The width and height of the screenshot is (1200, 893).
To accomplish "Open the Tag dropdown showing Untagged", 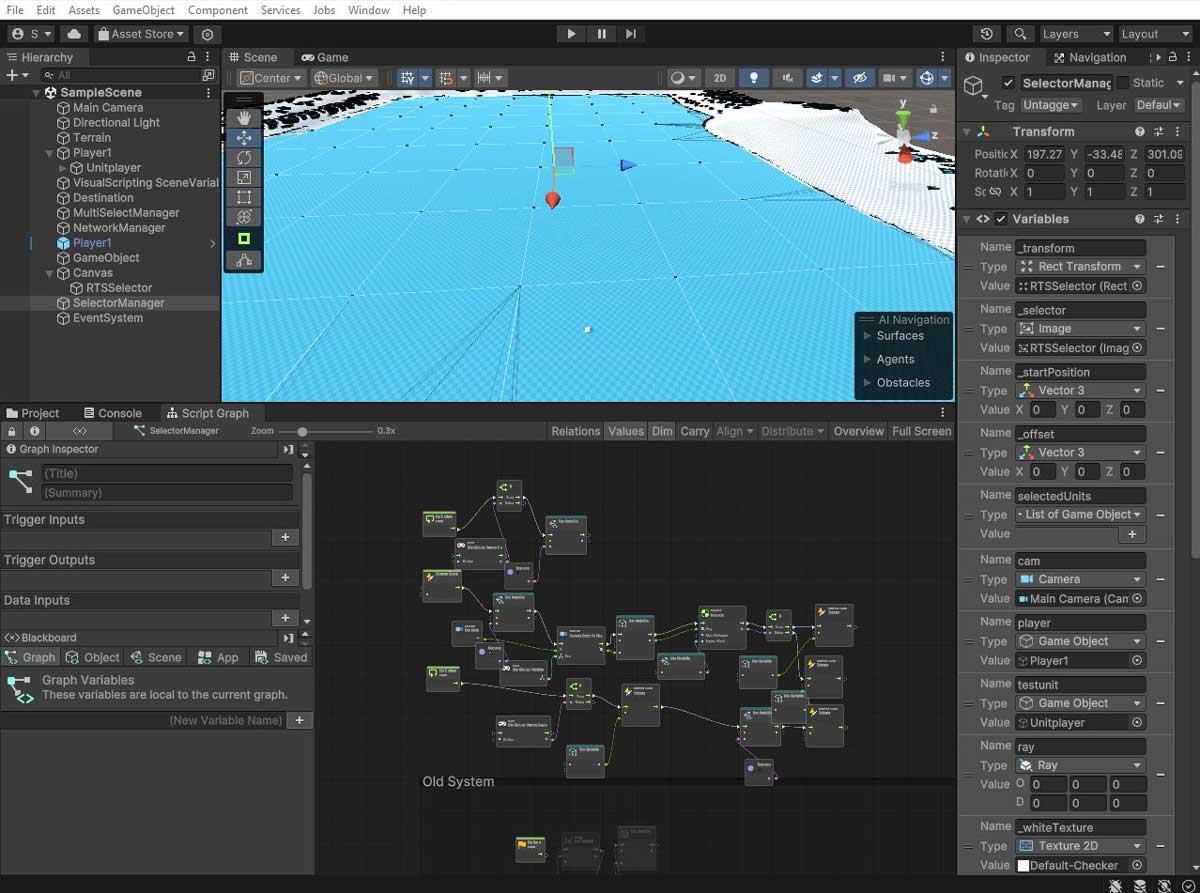I will click(1050, 105).
